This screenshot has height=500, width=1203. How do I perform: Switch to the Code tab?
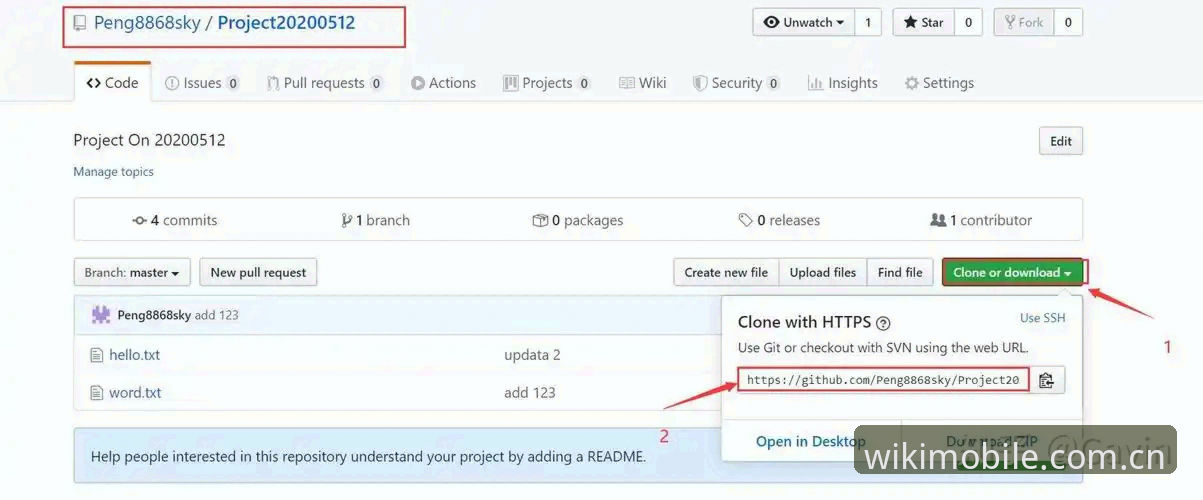click(x=112, y=83)
